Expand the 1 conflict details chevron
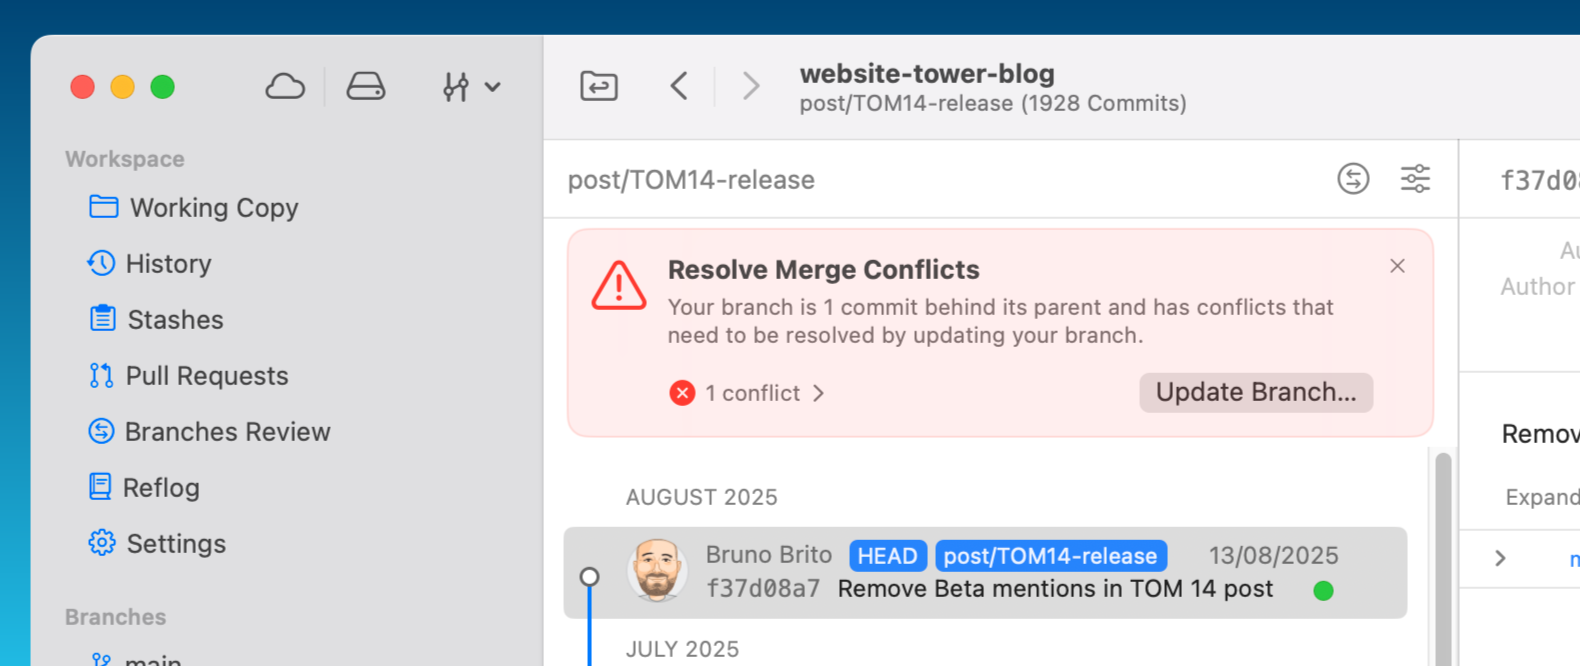The width and height of the screenshot is (1580, 666). tap(818, 393)
